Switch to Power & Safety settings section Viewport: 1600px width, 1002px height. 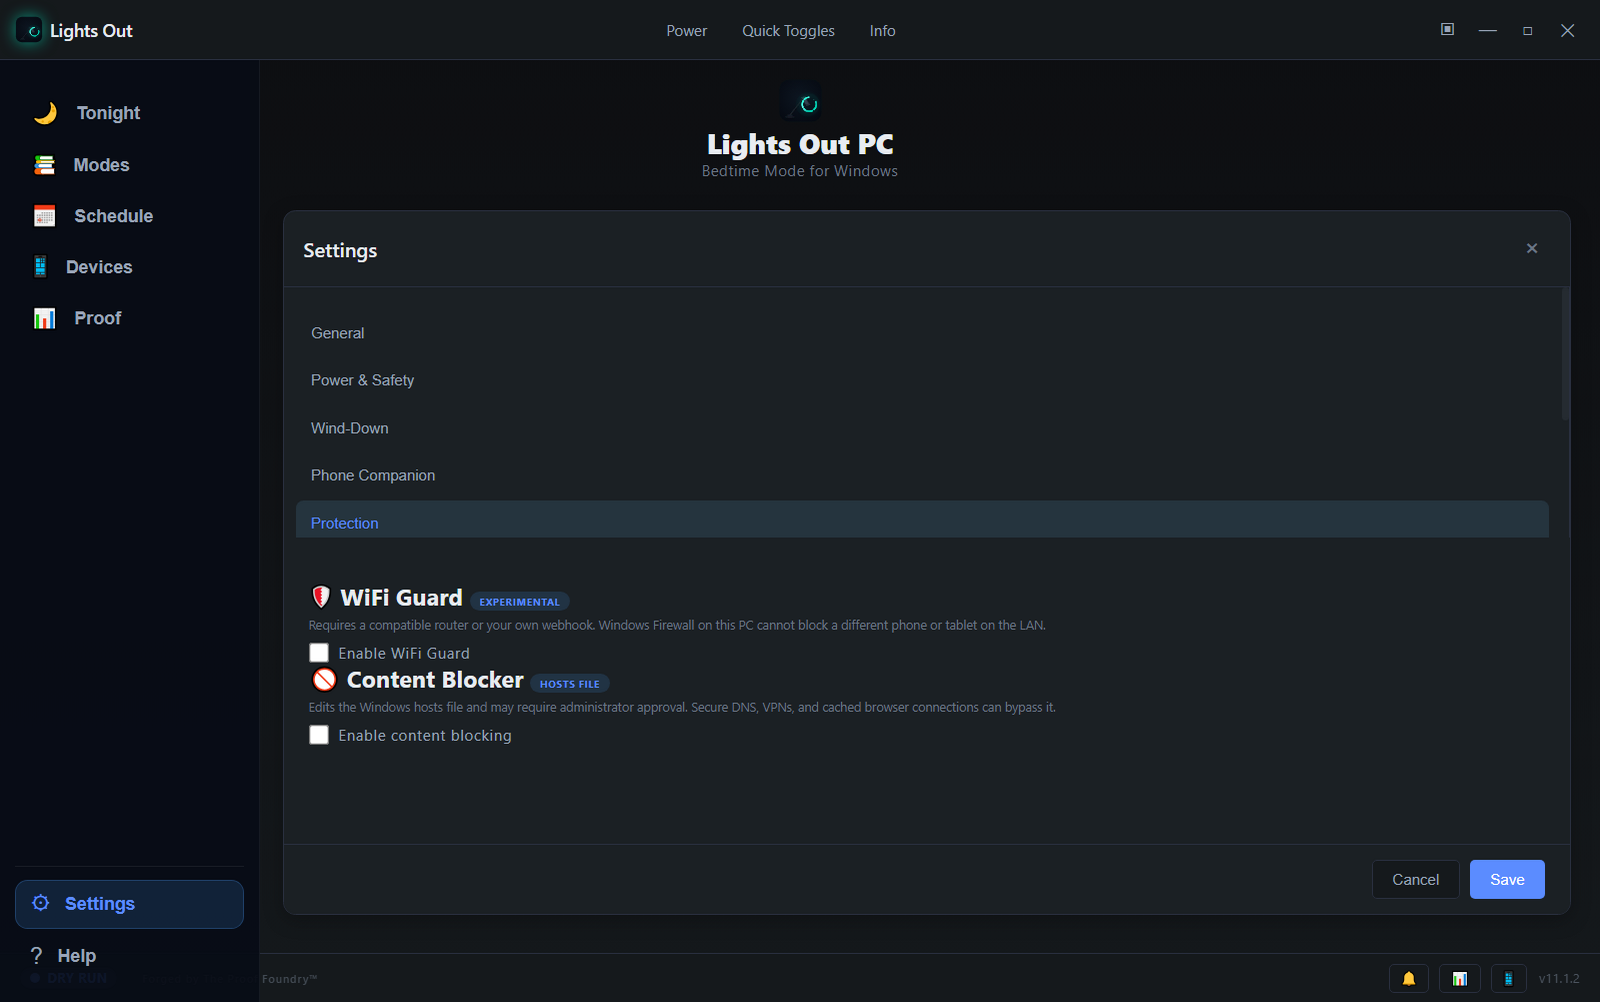click(922, 380)
